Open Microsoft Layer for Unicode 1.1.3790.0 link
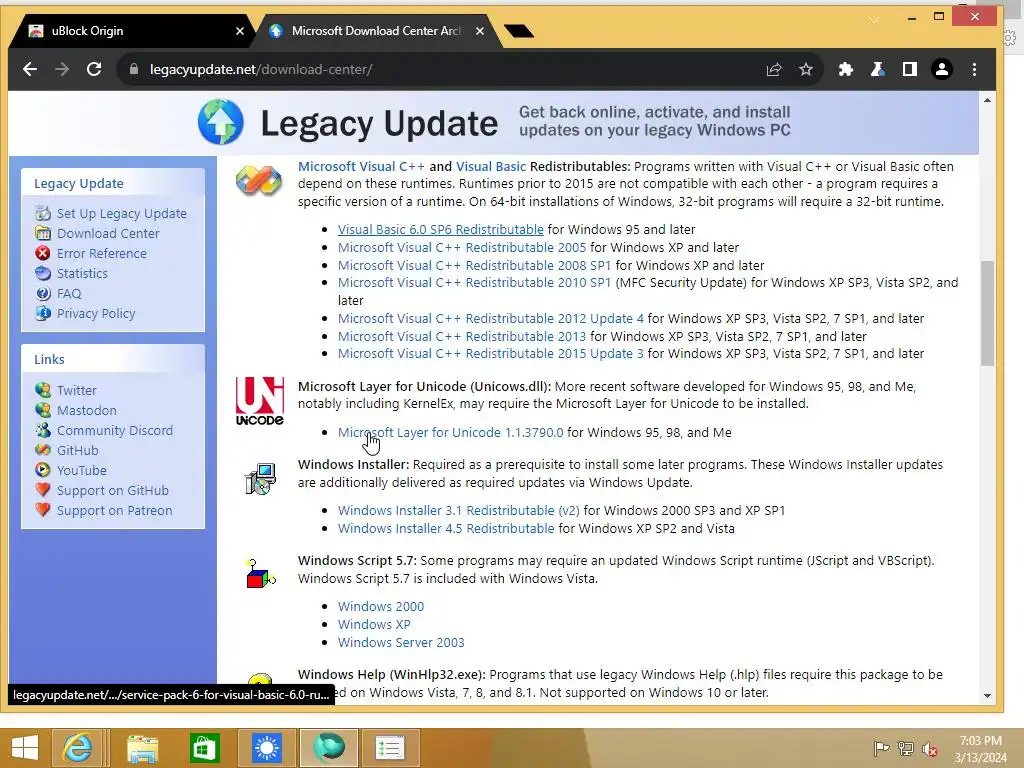 (450, 432)
